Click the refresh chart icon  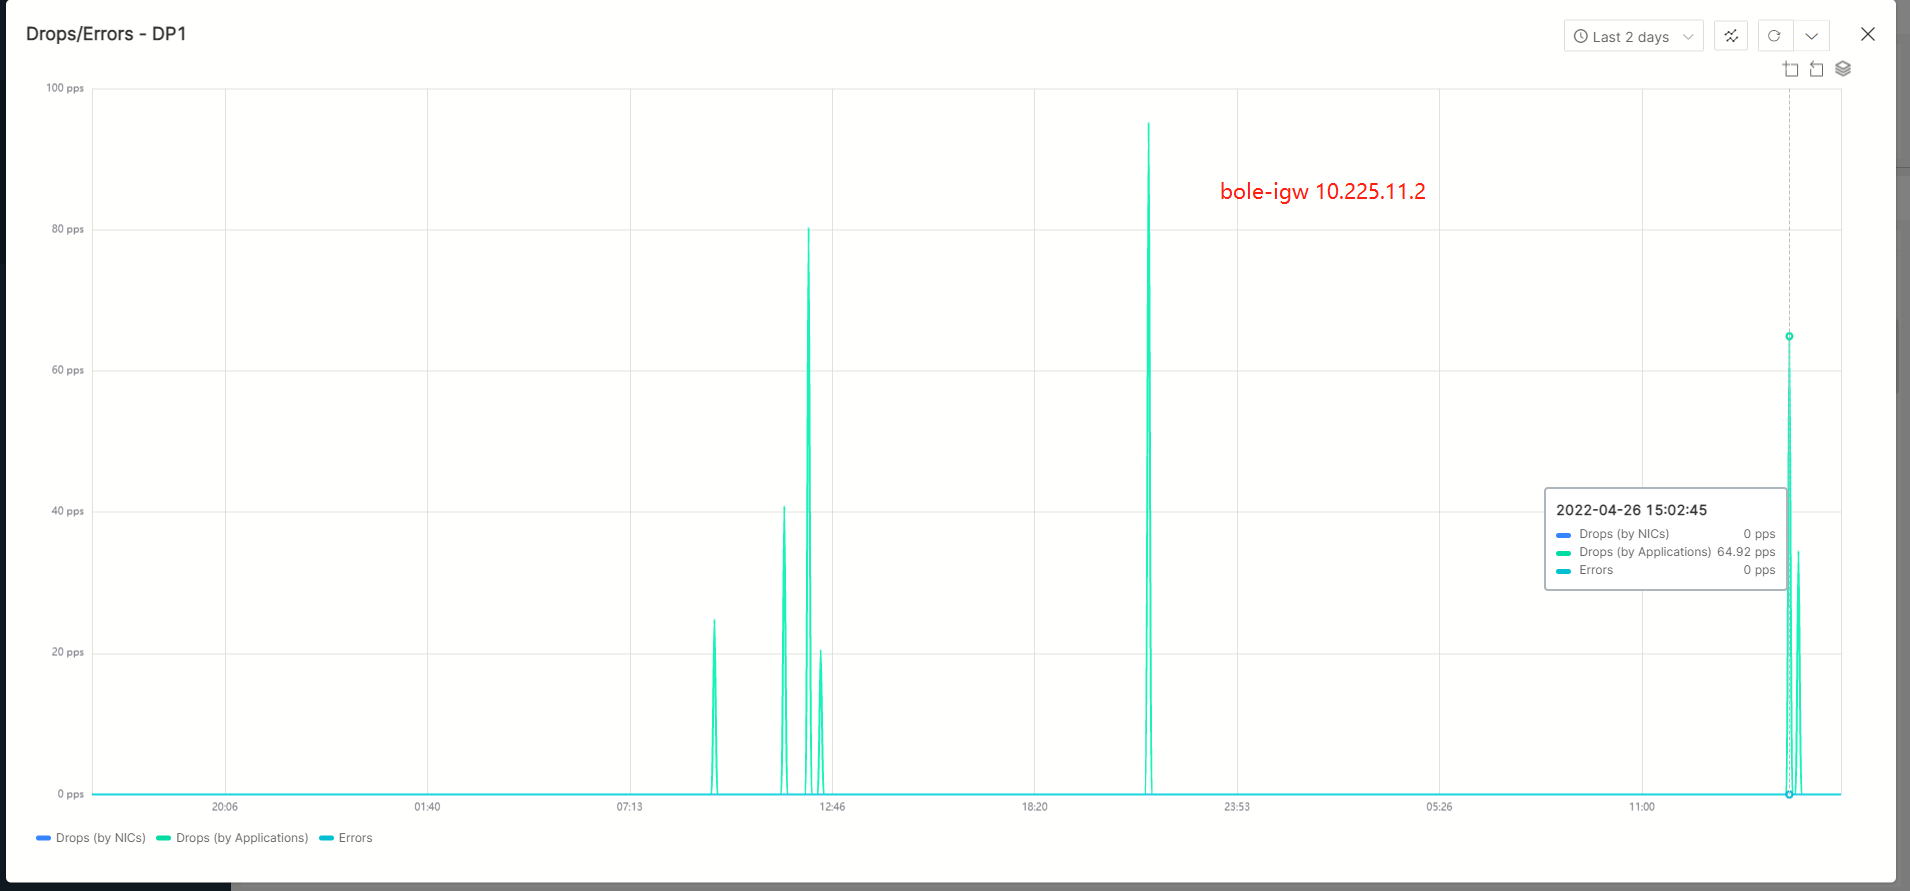[x=1774, y=36]
